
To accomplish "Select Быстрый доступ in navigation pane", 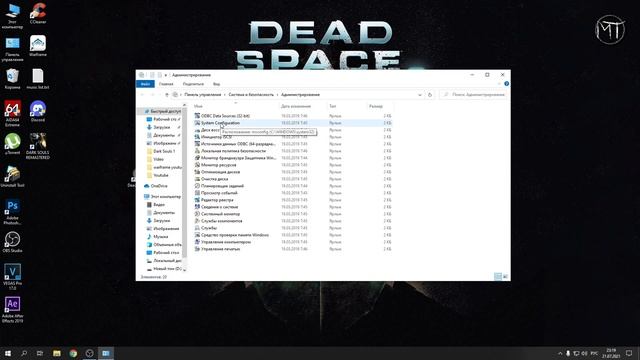I will point(162,111).
